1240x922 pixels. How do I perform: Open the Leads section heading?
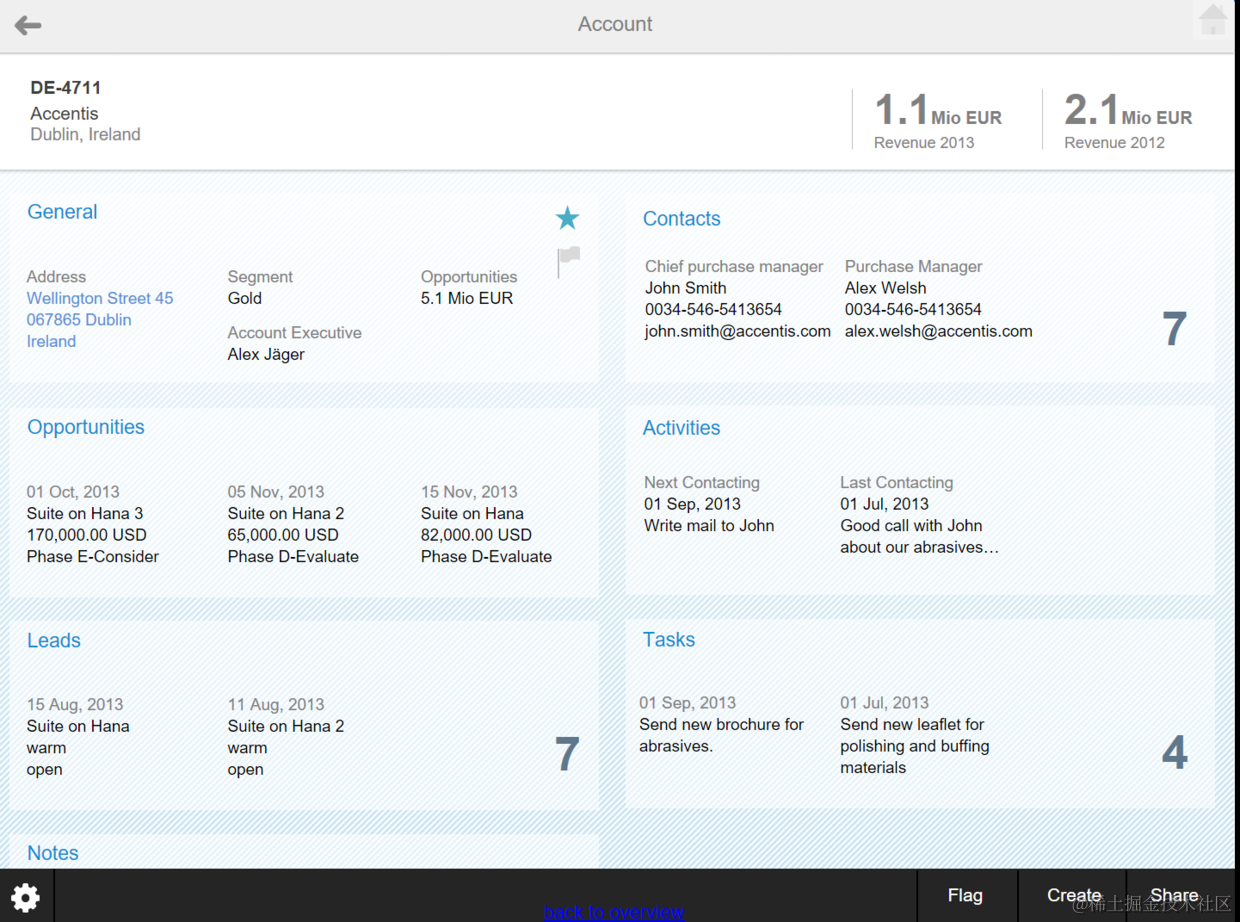point(54,640)
